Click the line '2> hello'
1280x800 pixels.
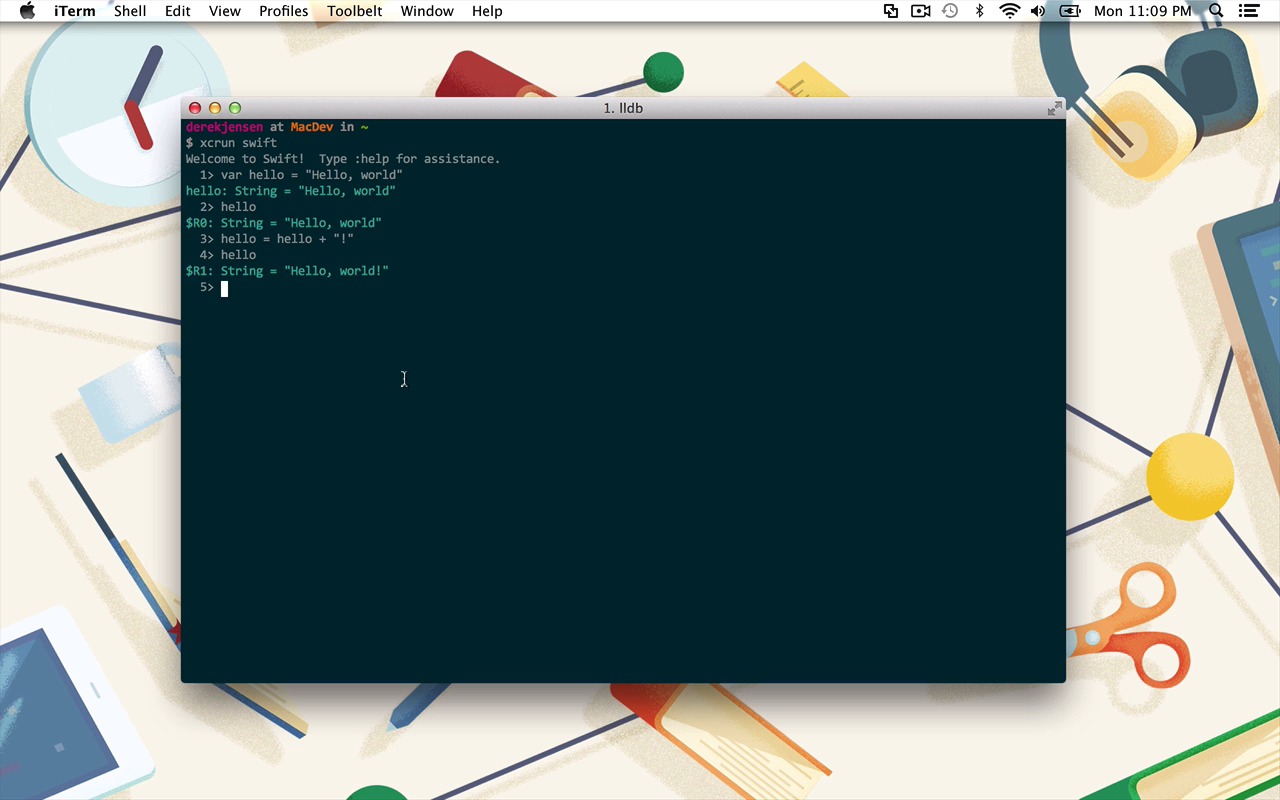pyautogui.click(x=228, y=207)
